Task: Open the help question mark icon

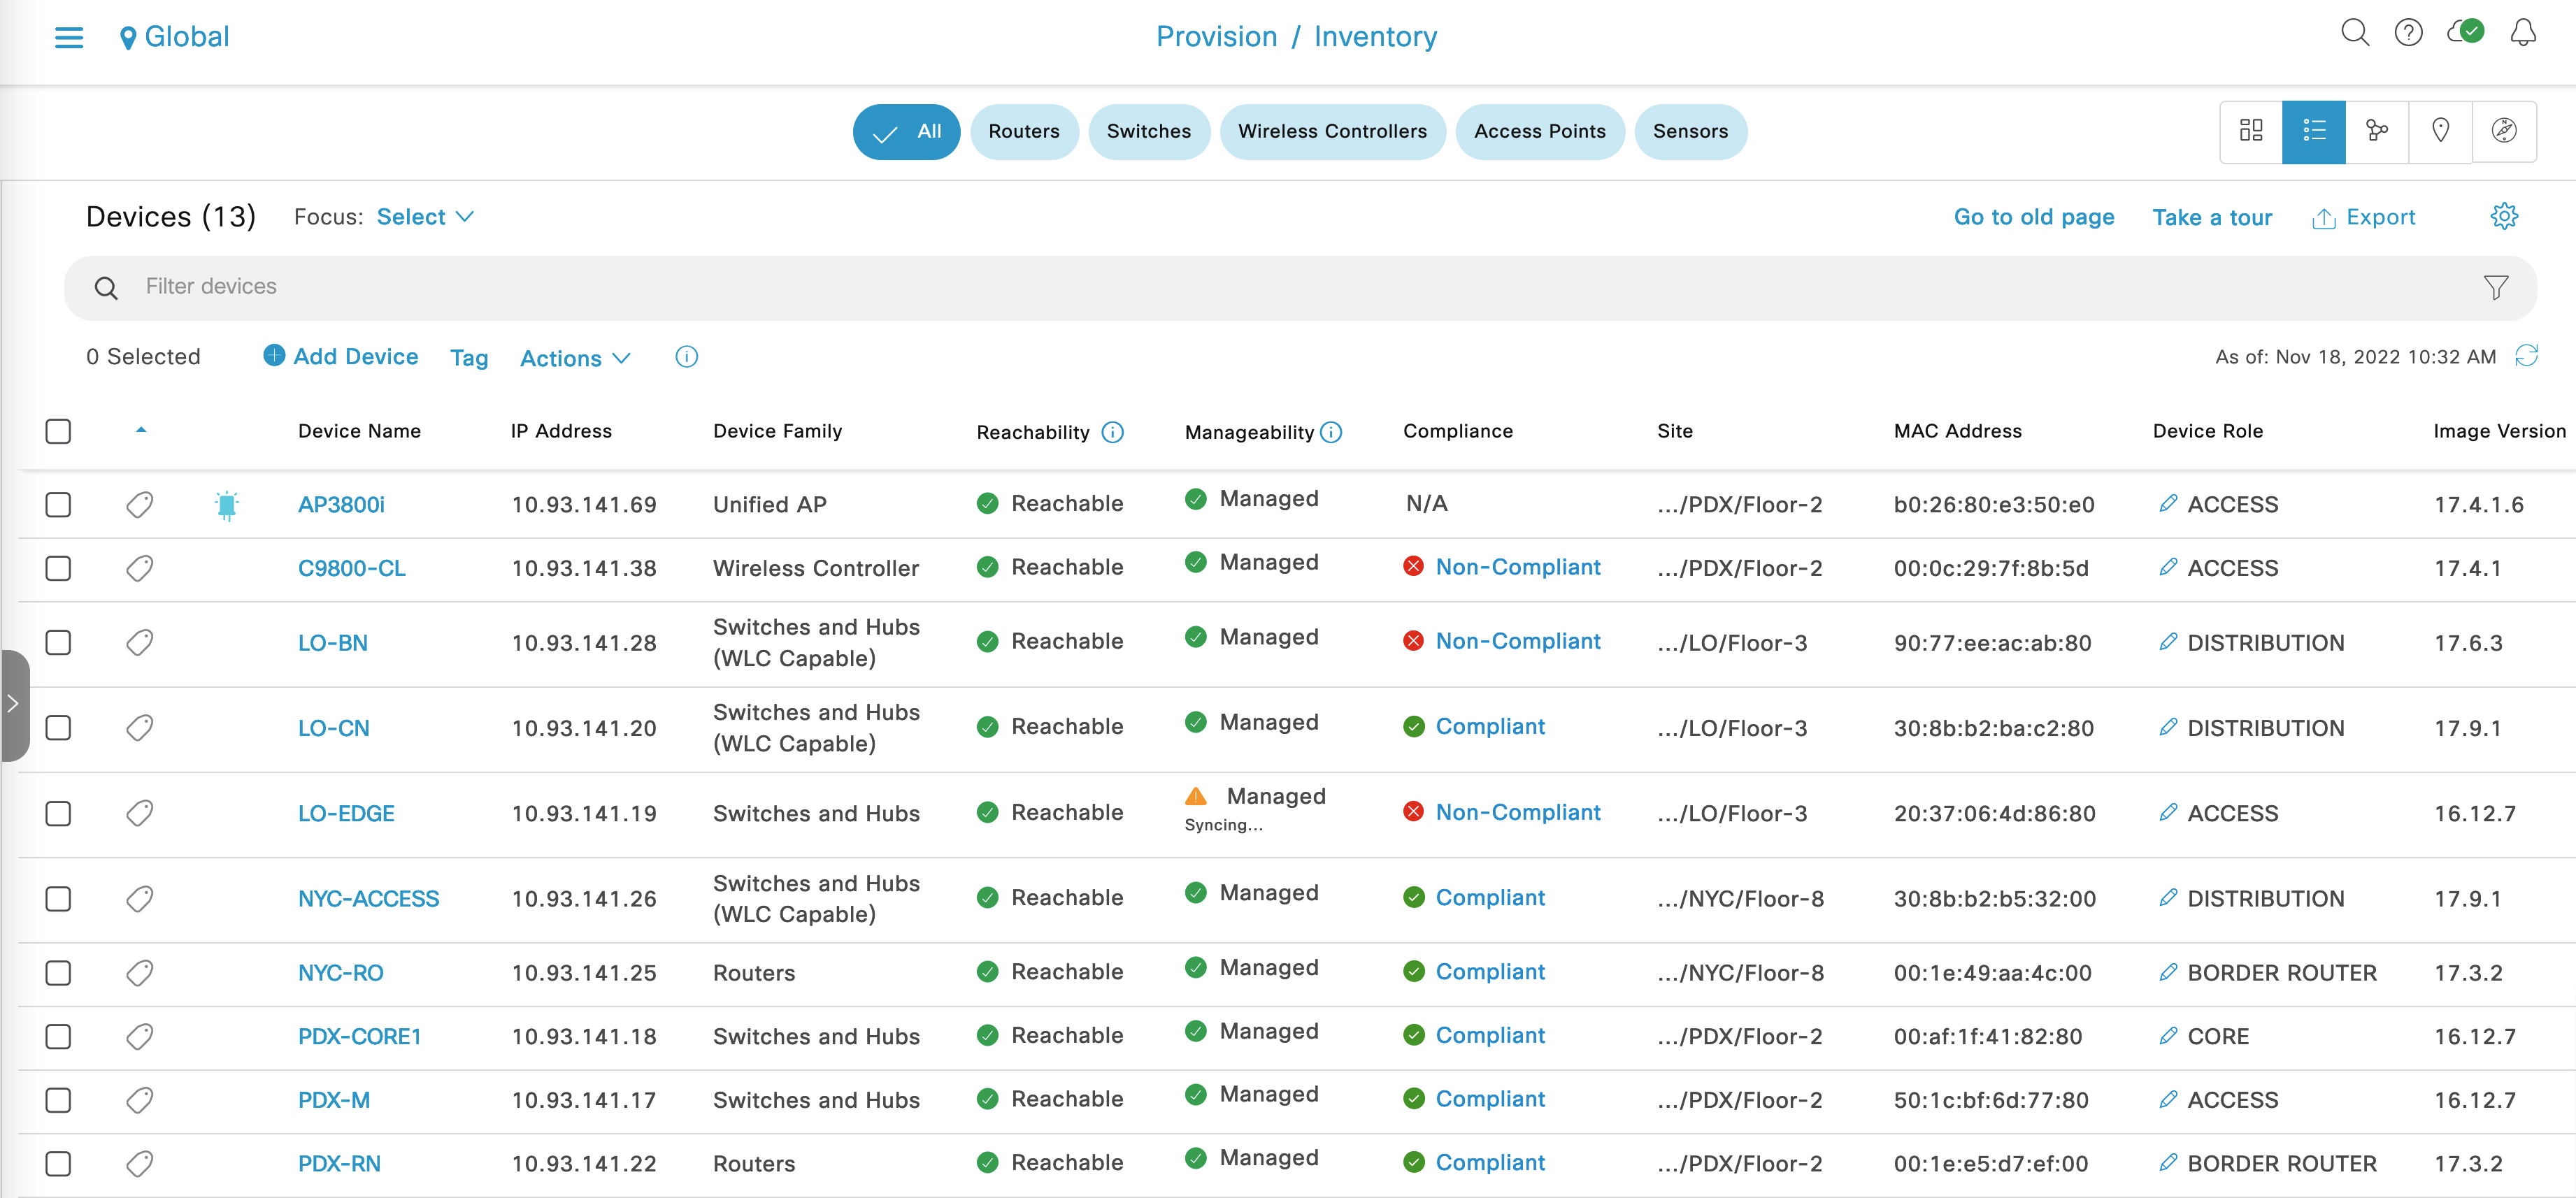Action: click(2408, 33)
